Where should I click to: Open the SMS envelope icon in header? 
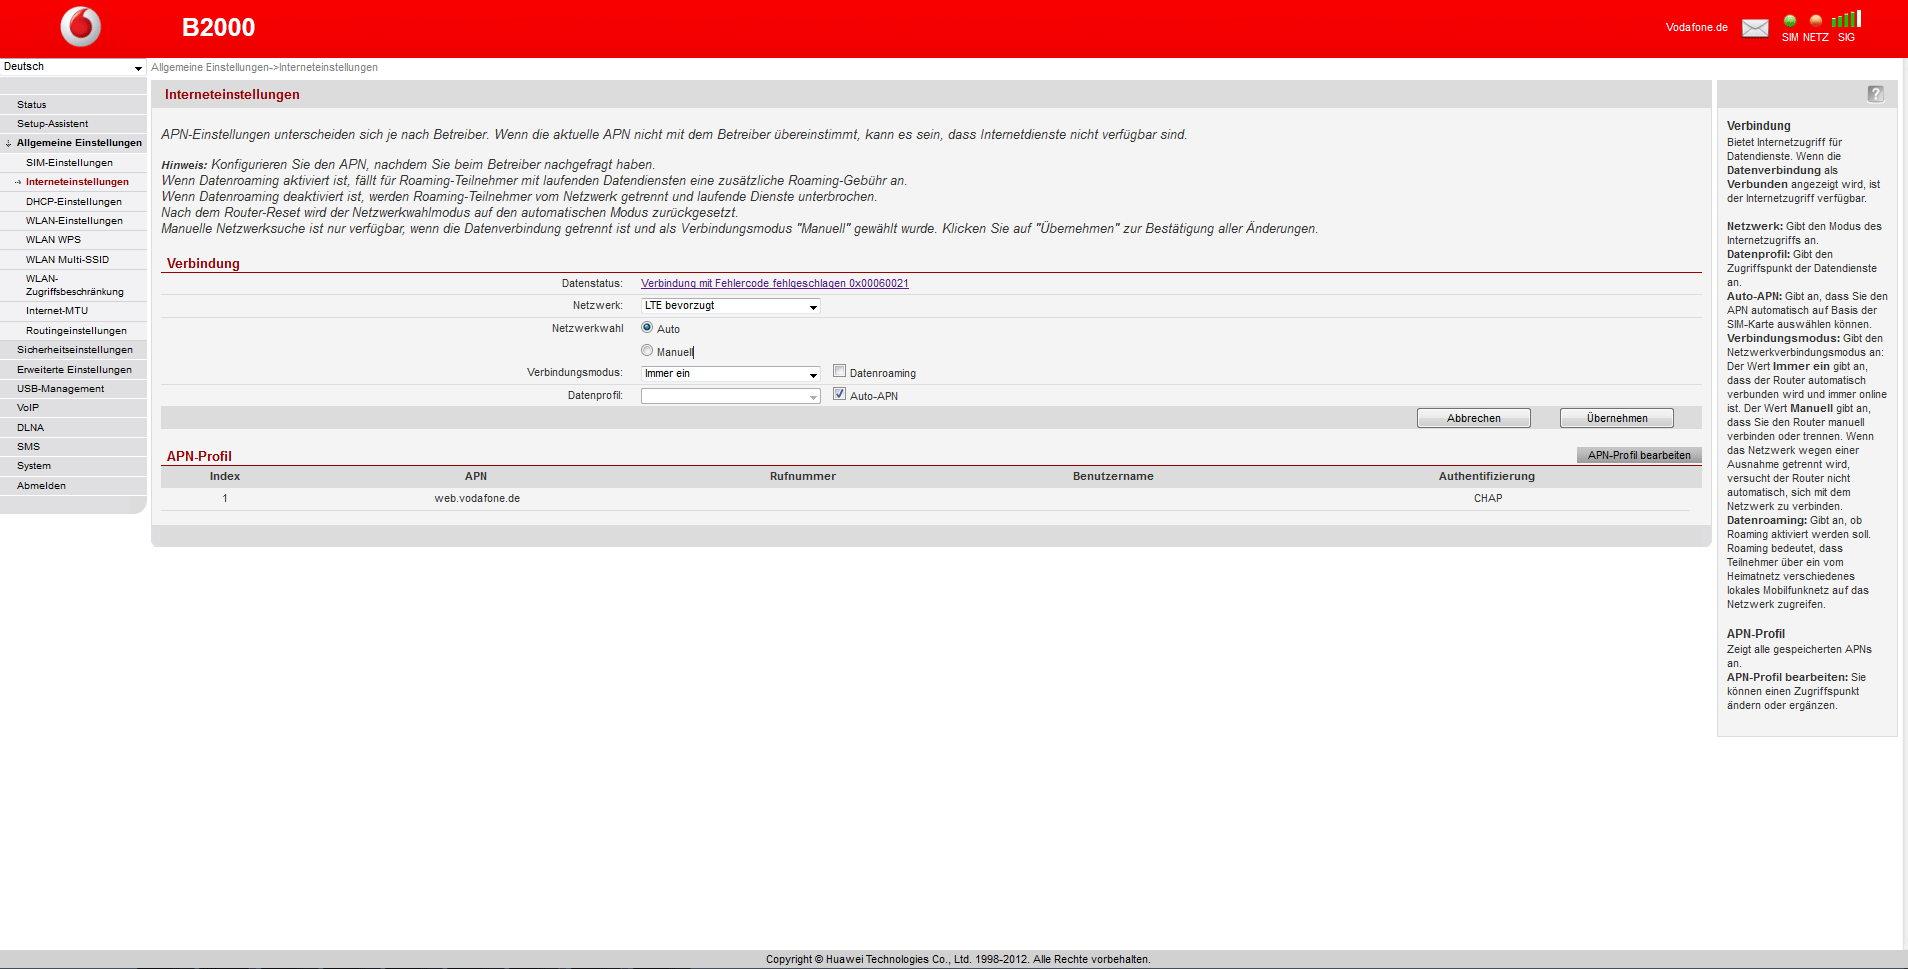[1755, 28]
